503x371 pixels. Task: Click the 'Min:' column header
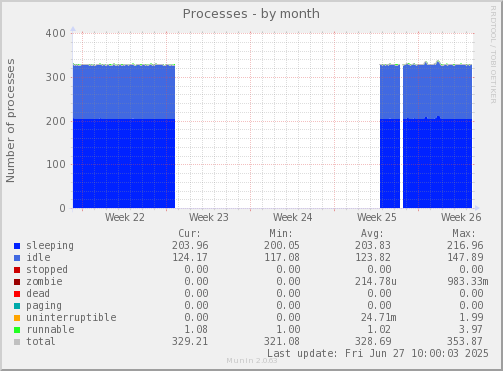(x=281, y=233)
